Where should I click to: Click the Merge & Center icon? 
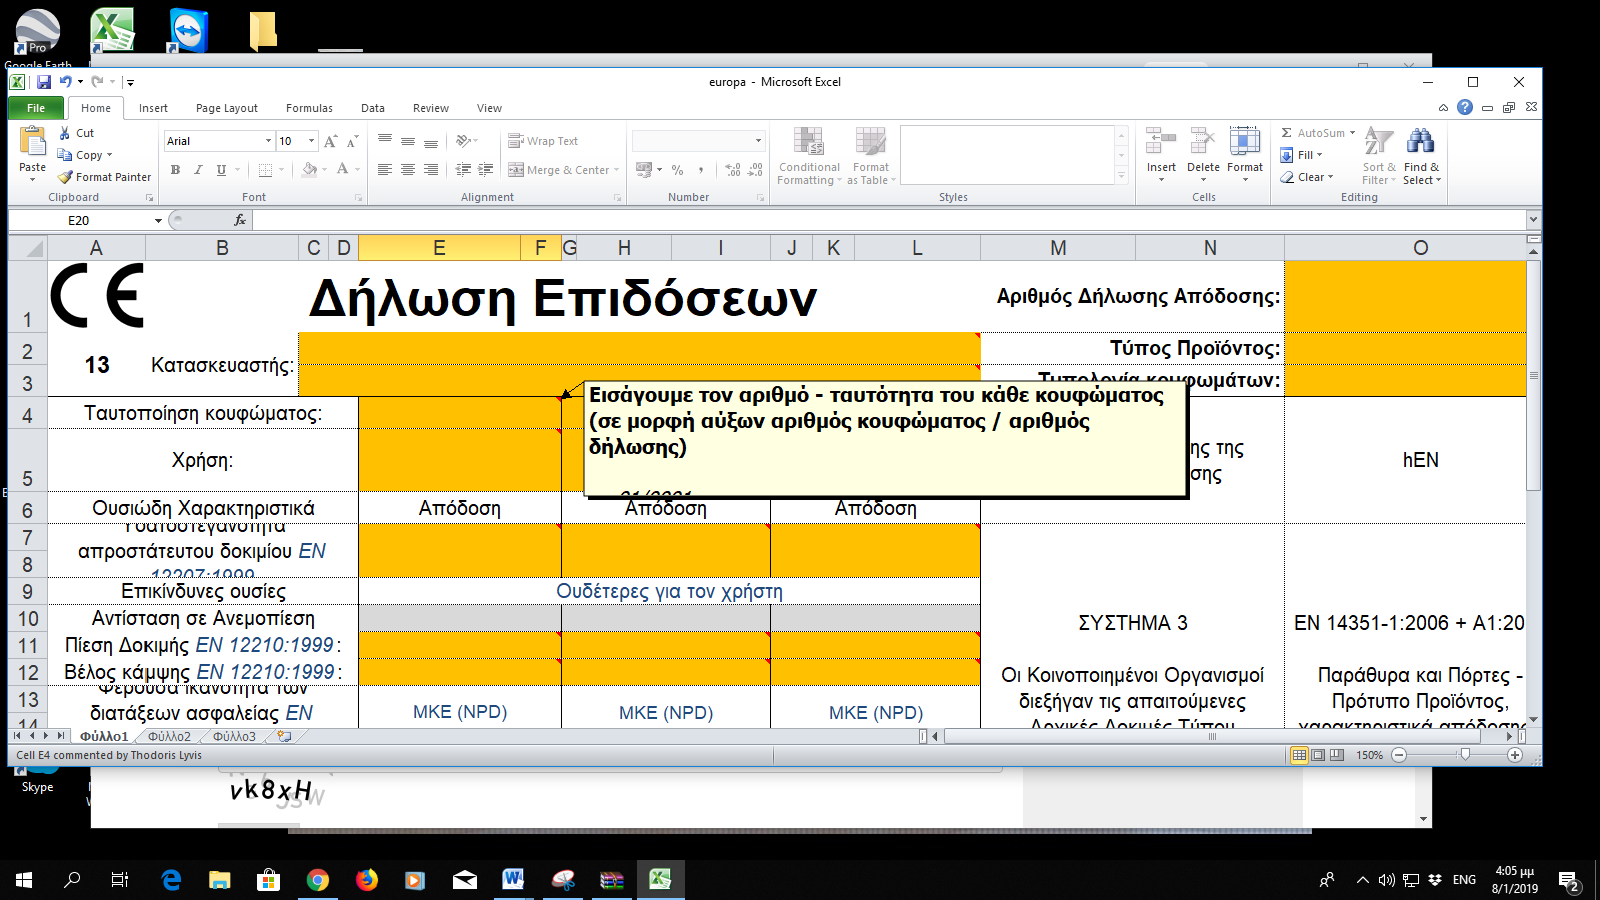pos(516,170)
